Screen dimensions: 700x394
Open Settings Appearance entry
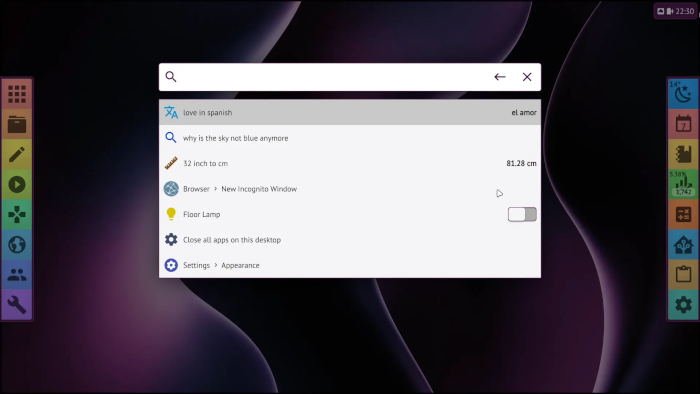click(350, 265)
